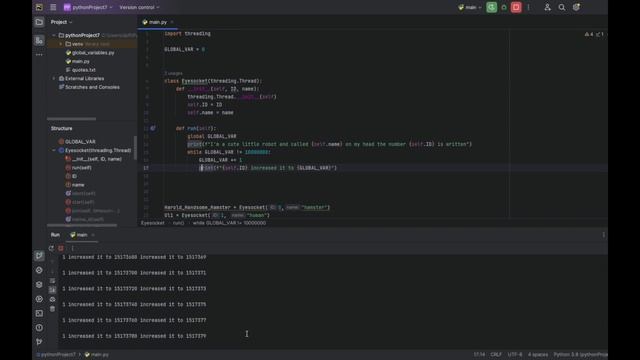This screenshot has width=640, height=360.
Task: Select Scratches and Consoles node
Action: (x=89, y=87)
